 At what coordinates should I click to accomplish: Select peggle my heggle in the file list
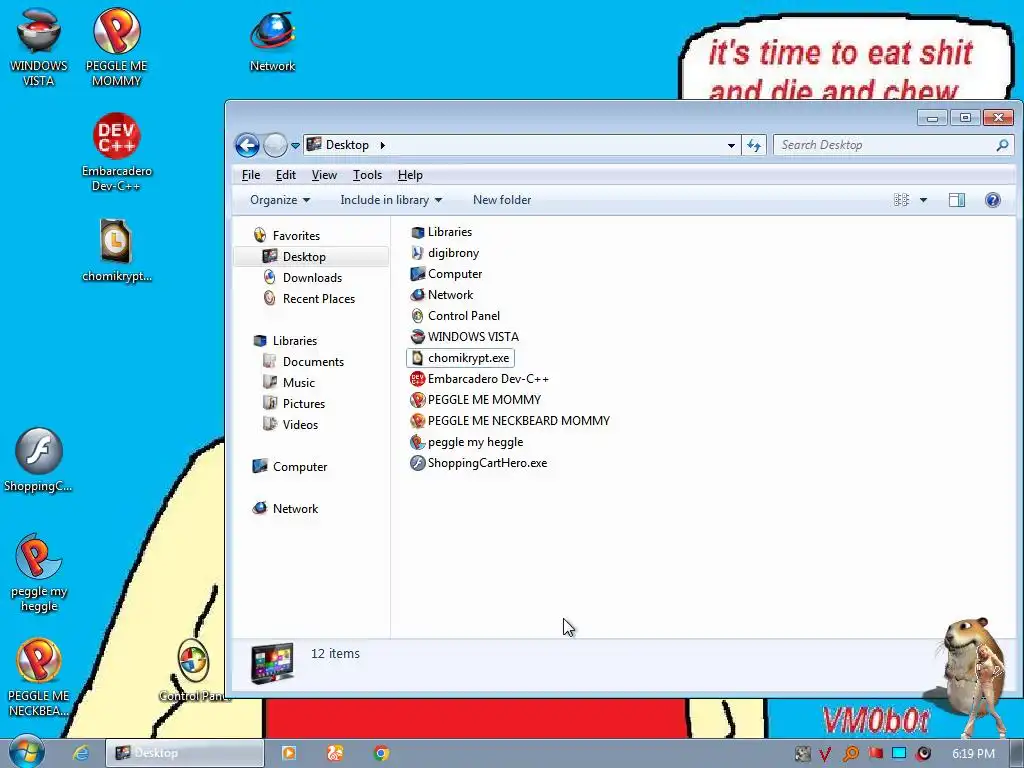coord(467,442)
